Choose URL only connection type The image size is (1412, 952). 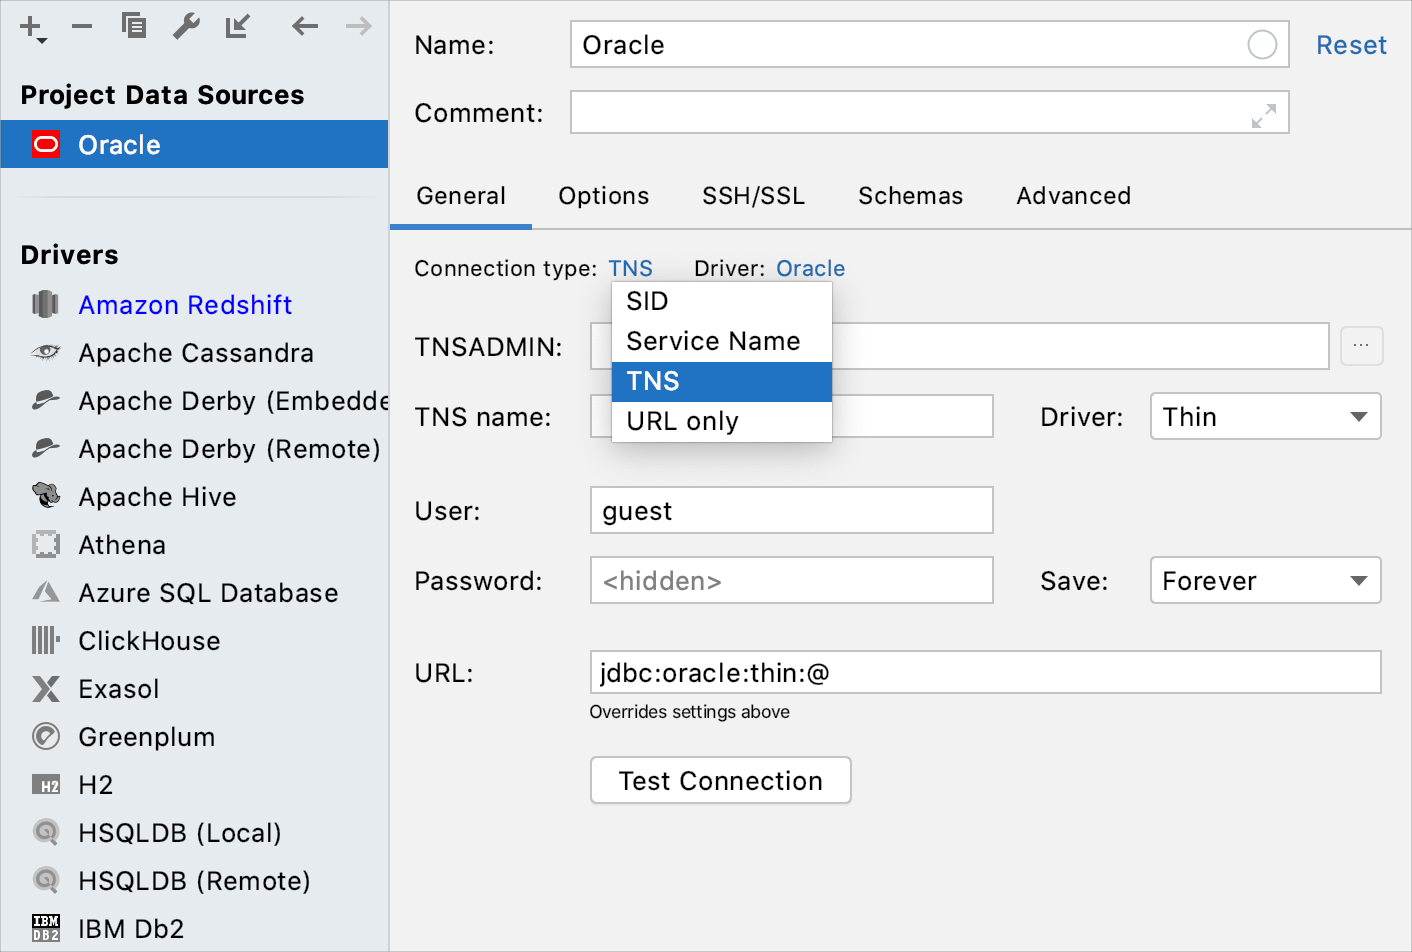[721, 421]
